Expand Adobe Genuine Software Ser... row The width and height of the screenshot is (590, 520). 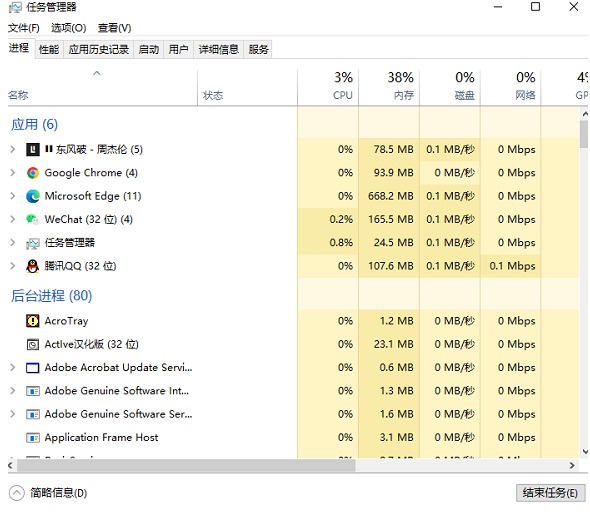[x=13, y=414]
